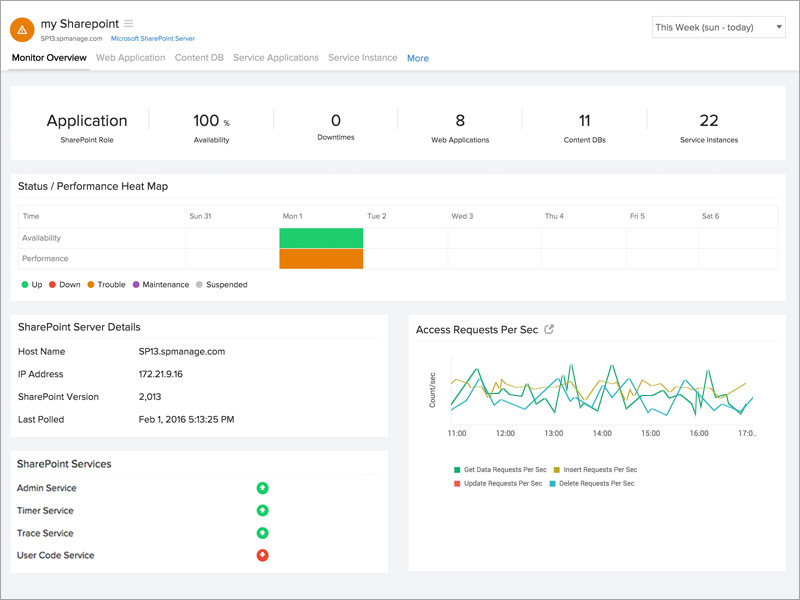The image size is (800, 600).
Task: Select the Content DB tab
Action: tap(197, 57)
